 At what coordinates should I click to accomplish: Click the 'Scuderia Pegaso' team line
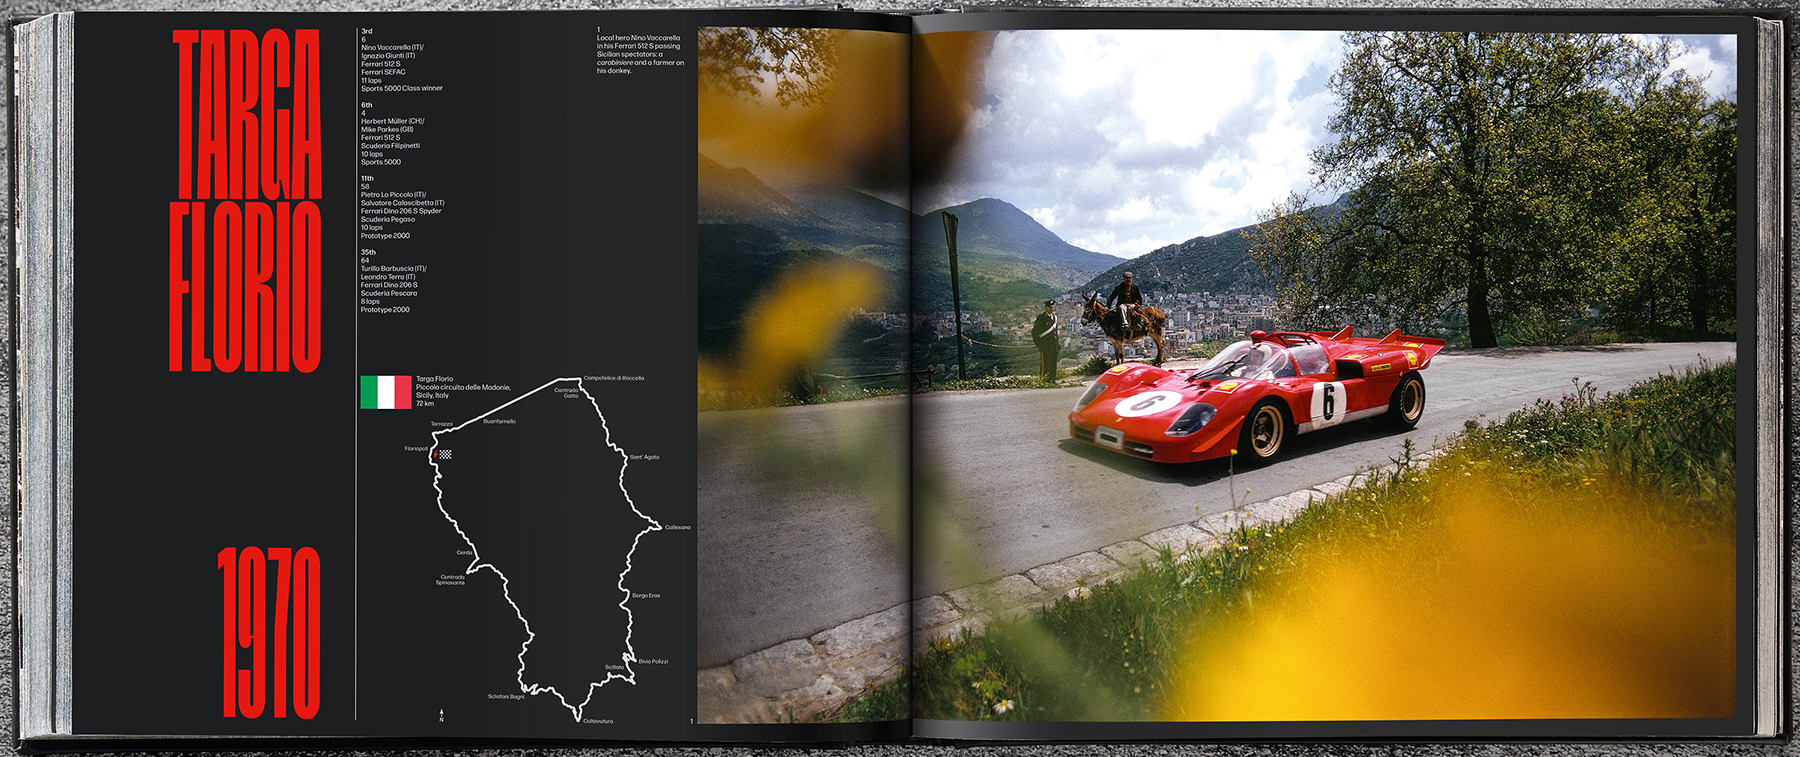click(388, 220)
